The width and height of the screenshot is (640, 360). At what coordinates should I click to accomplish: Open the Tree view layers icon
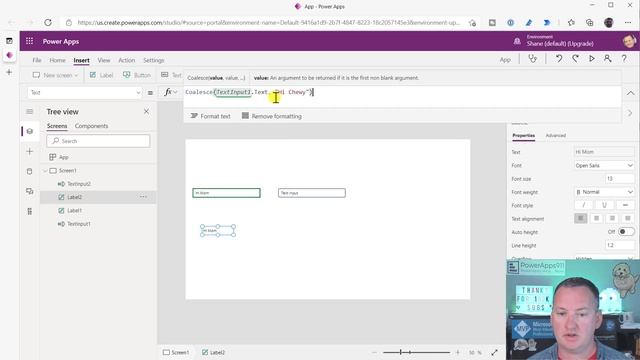tap(29, 131)
